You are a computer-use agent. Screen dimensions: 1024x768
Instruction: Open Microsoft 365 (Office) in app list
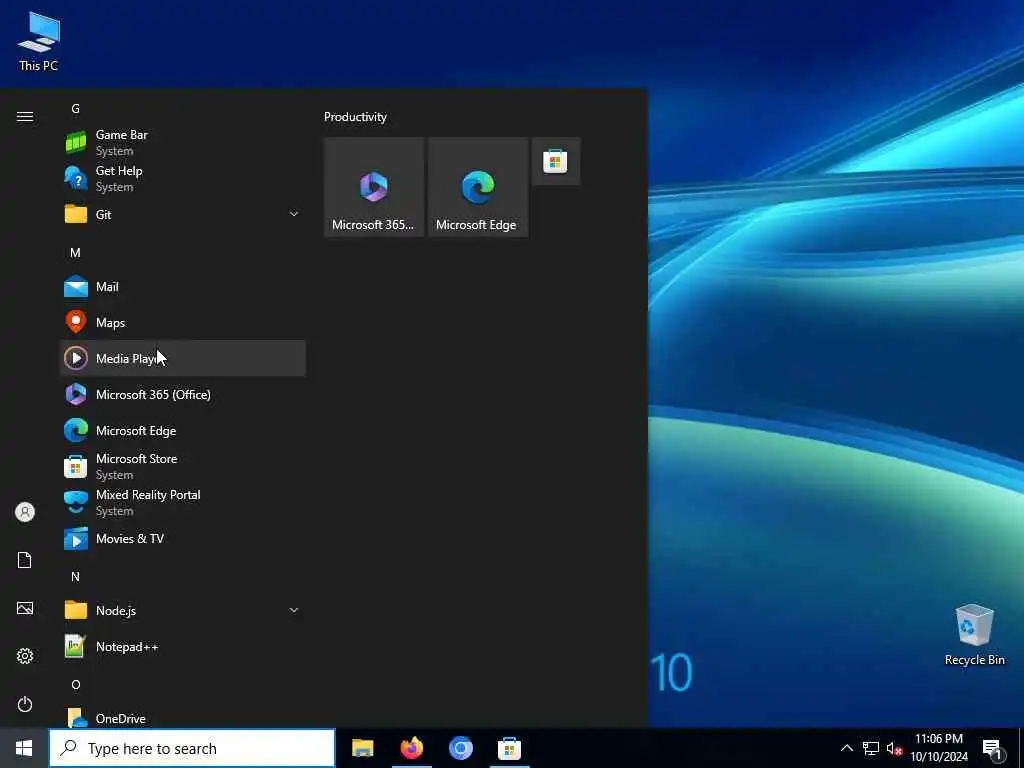(x=183, y=394)
